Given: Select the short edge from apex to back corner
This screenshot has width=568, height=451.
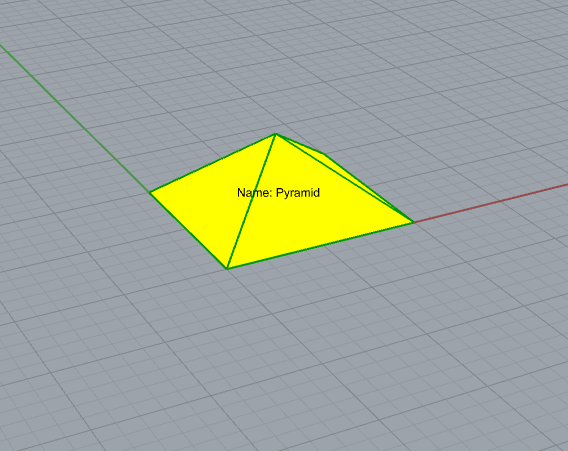Looking at the screenshot, I should (300, 144).
